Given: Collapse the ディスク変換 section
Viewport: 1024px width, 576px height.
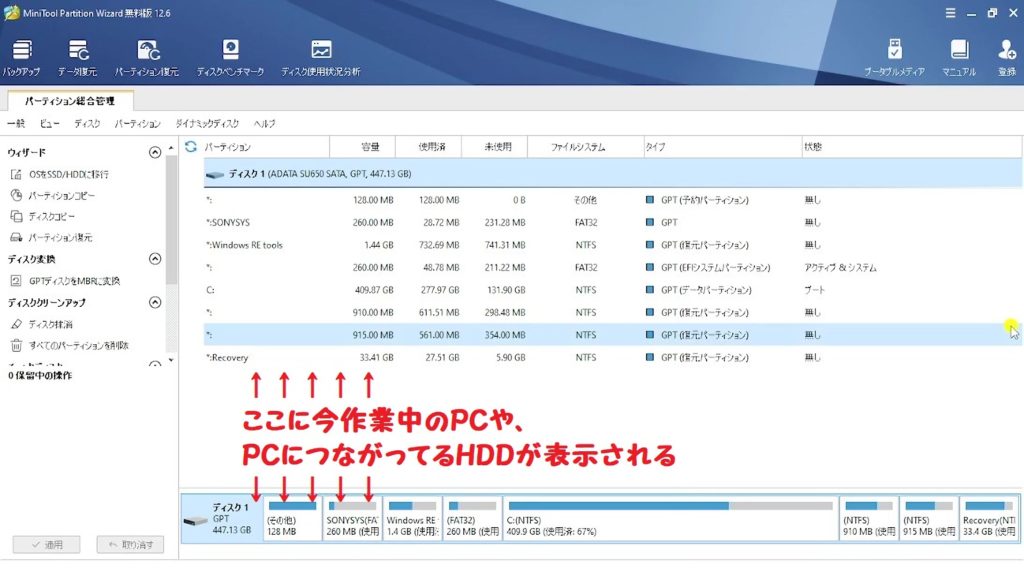Looking at the screenshot, I should (x=155, y=259).
